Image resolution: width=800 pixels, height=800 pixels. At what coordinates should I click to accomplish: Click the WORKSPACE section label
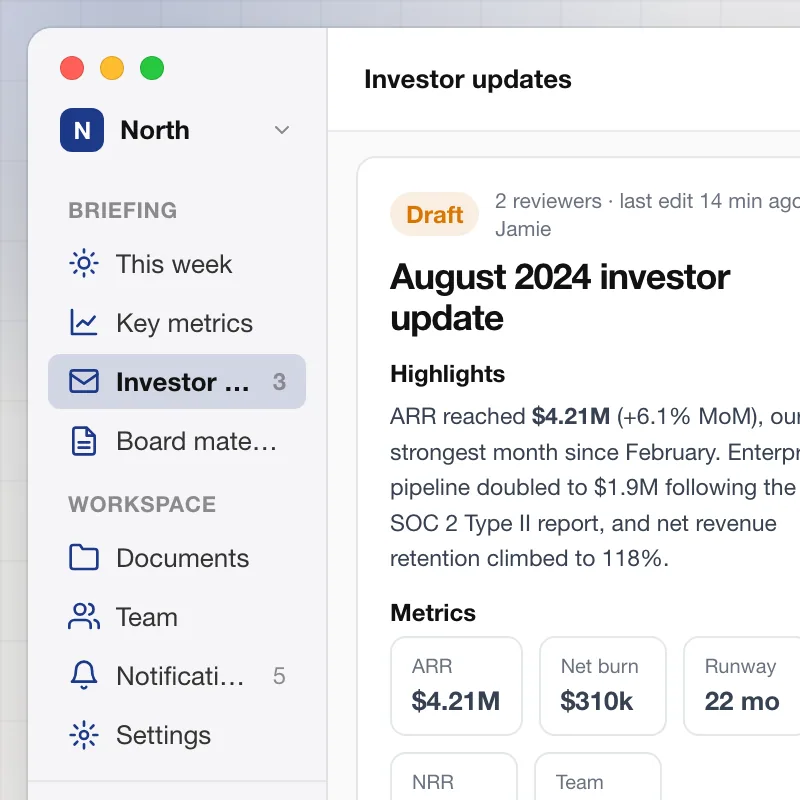pyautogui.click(x=142, y=504)
